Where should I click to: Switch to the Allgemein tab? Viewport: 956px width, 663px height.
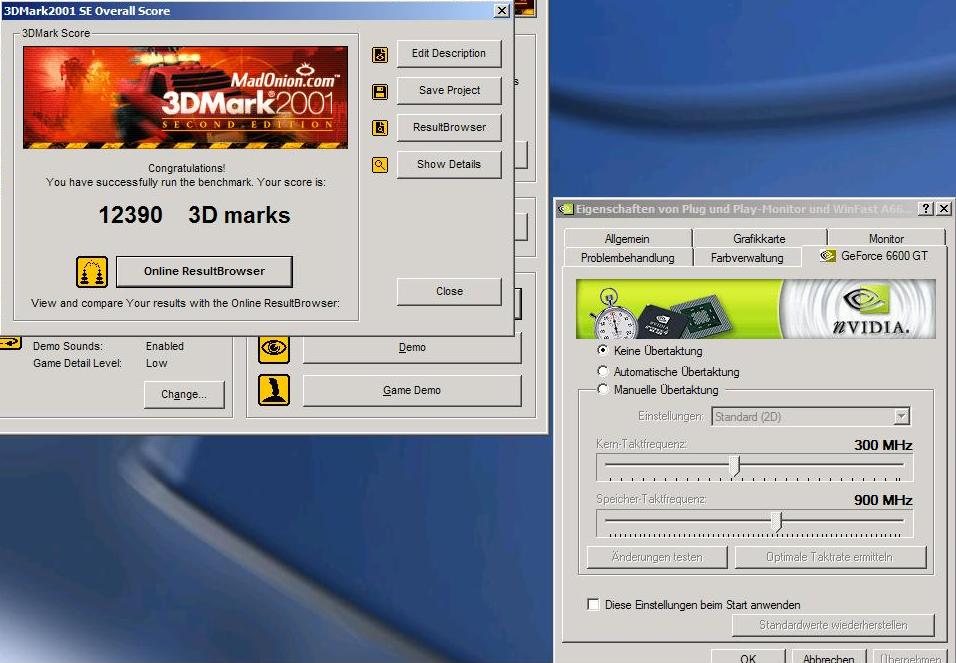(x=627, y=238)
